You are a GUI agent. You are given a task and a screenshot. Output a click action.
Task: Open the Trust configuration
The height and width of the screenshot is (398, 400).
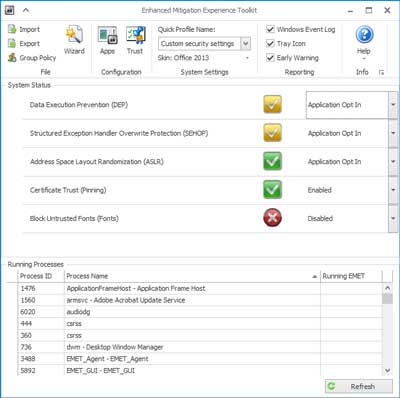click(x=135, y=40)
